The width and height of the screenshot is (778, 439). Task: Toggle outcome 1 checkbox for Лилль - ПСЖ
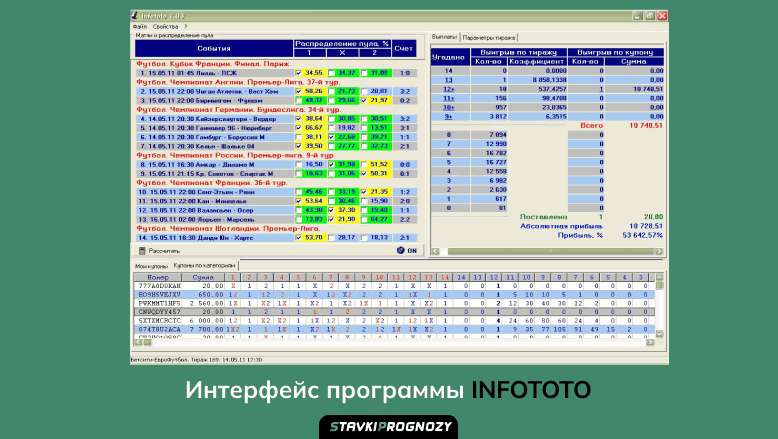(299, 73)
